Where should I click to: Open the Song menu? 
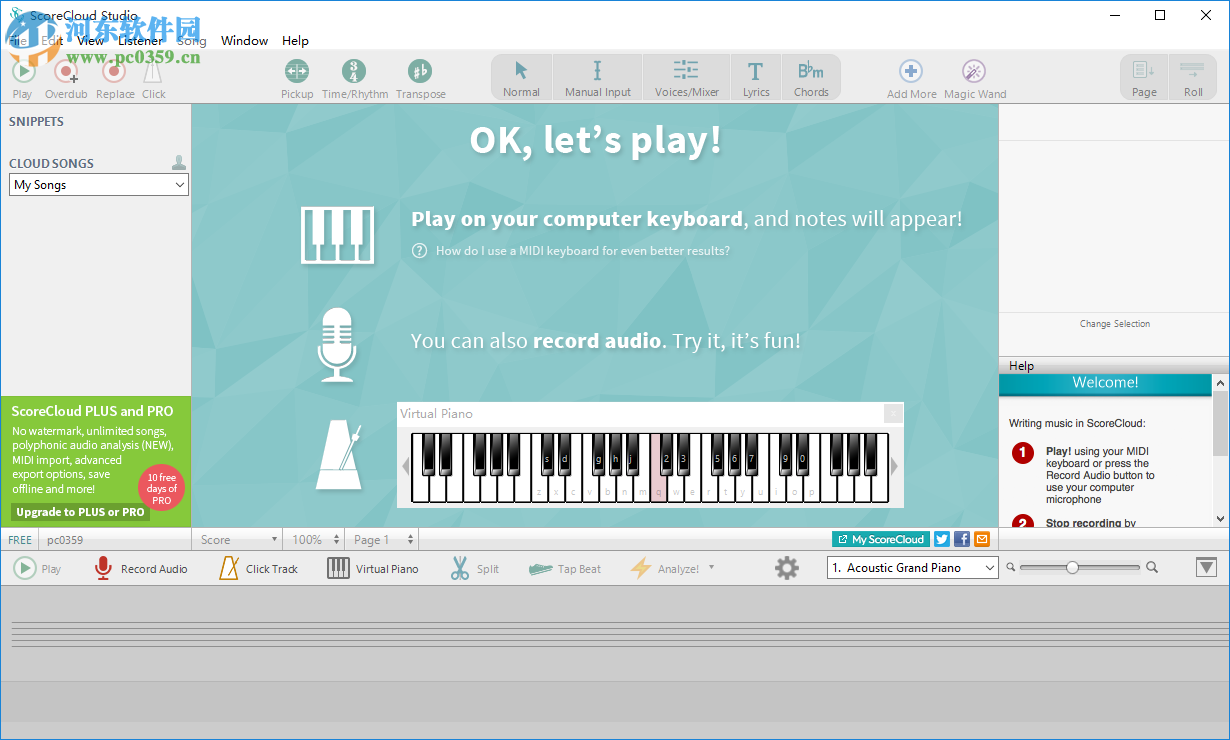[191, 40]
